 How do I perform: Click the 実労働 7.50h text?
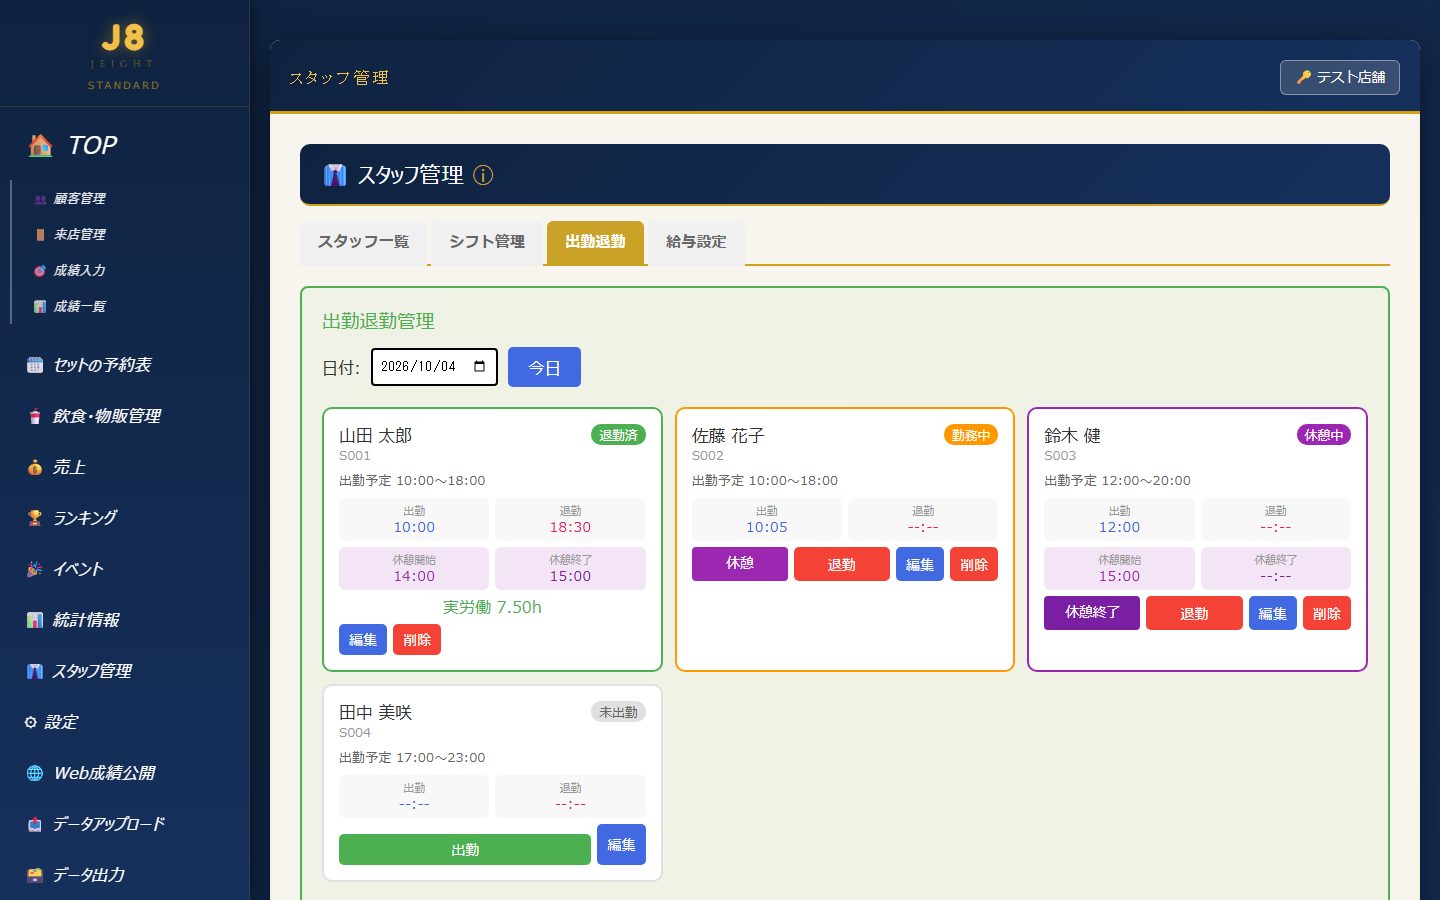(492, 607)
